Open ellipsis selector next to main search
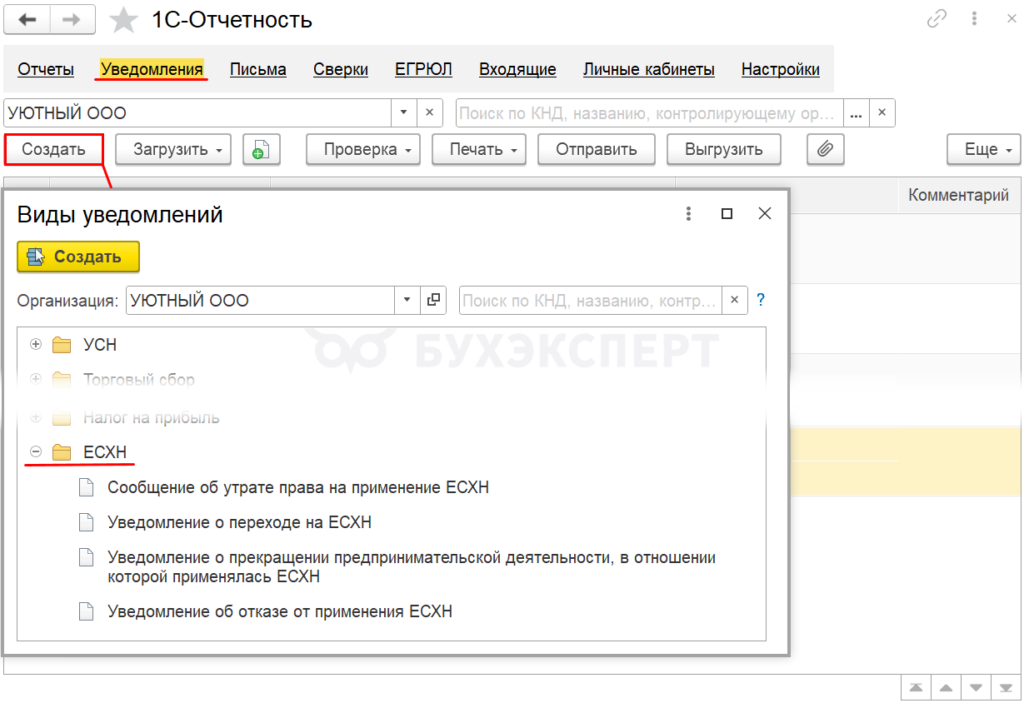Viewport: 1024px width, 703px height. click(856, 113)
